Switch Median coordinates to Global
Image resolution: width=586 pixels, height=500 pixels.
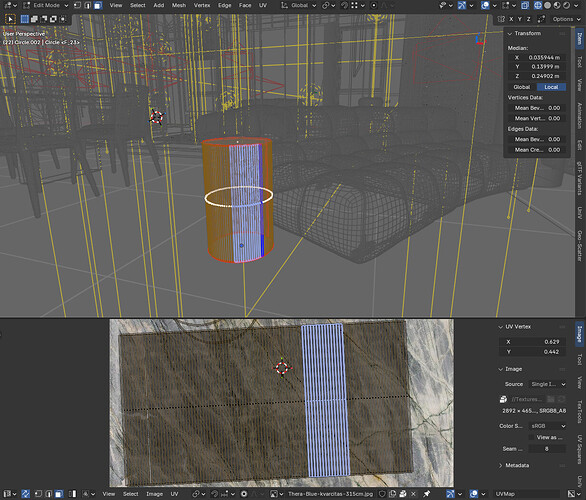521,87
